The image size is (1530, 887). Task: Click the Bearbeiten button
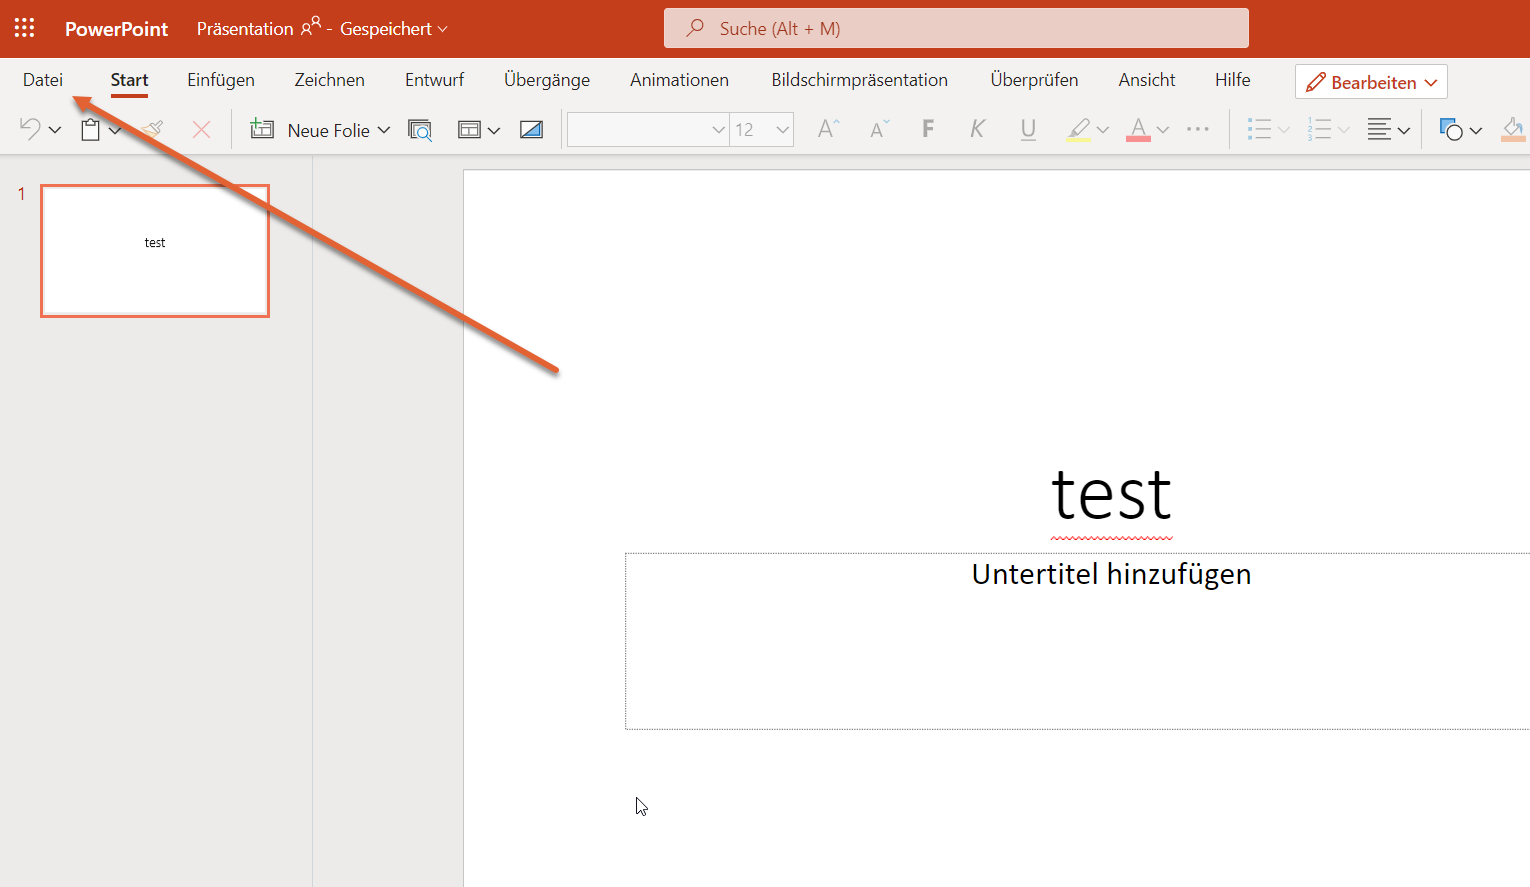coord(1370,81)
